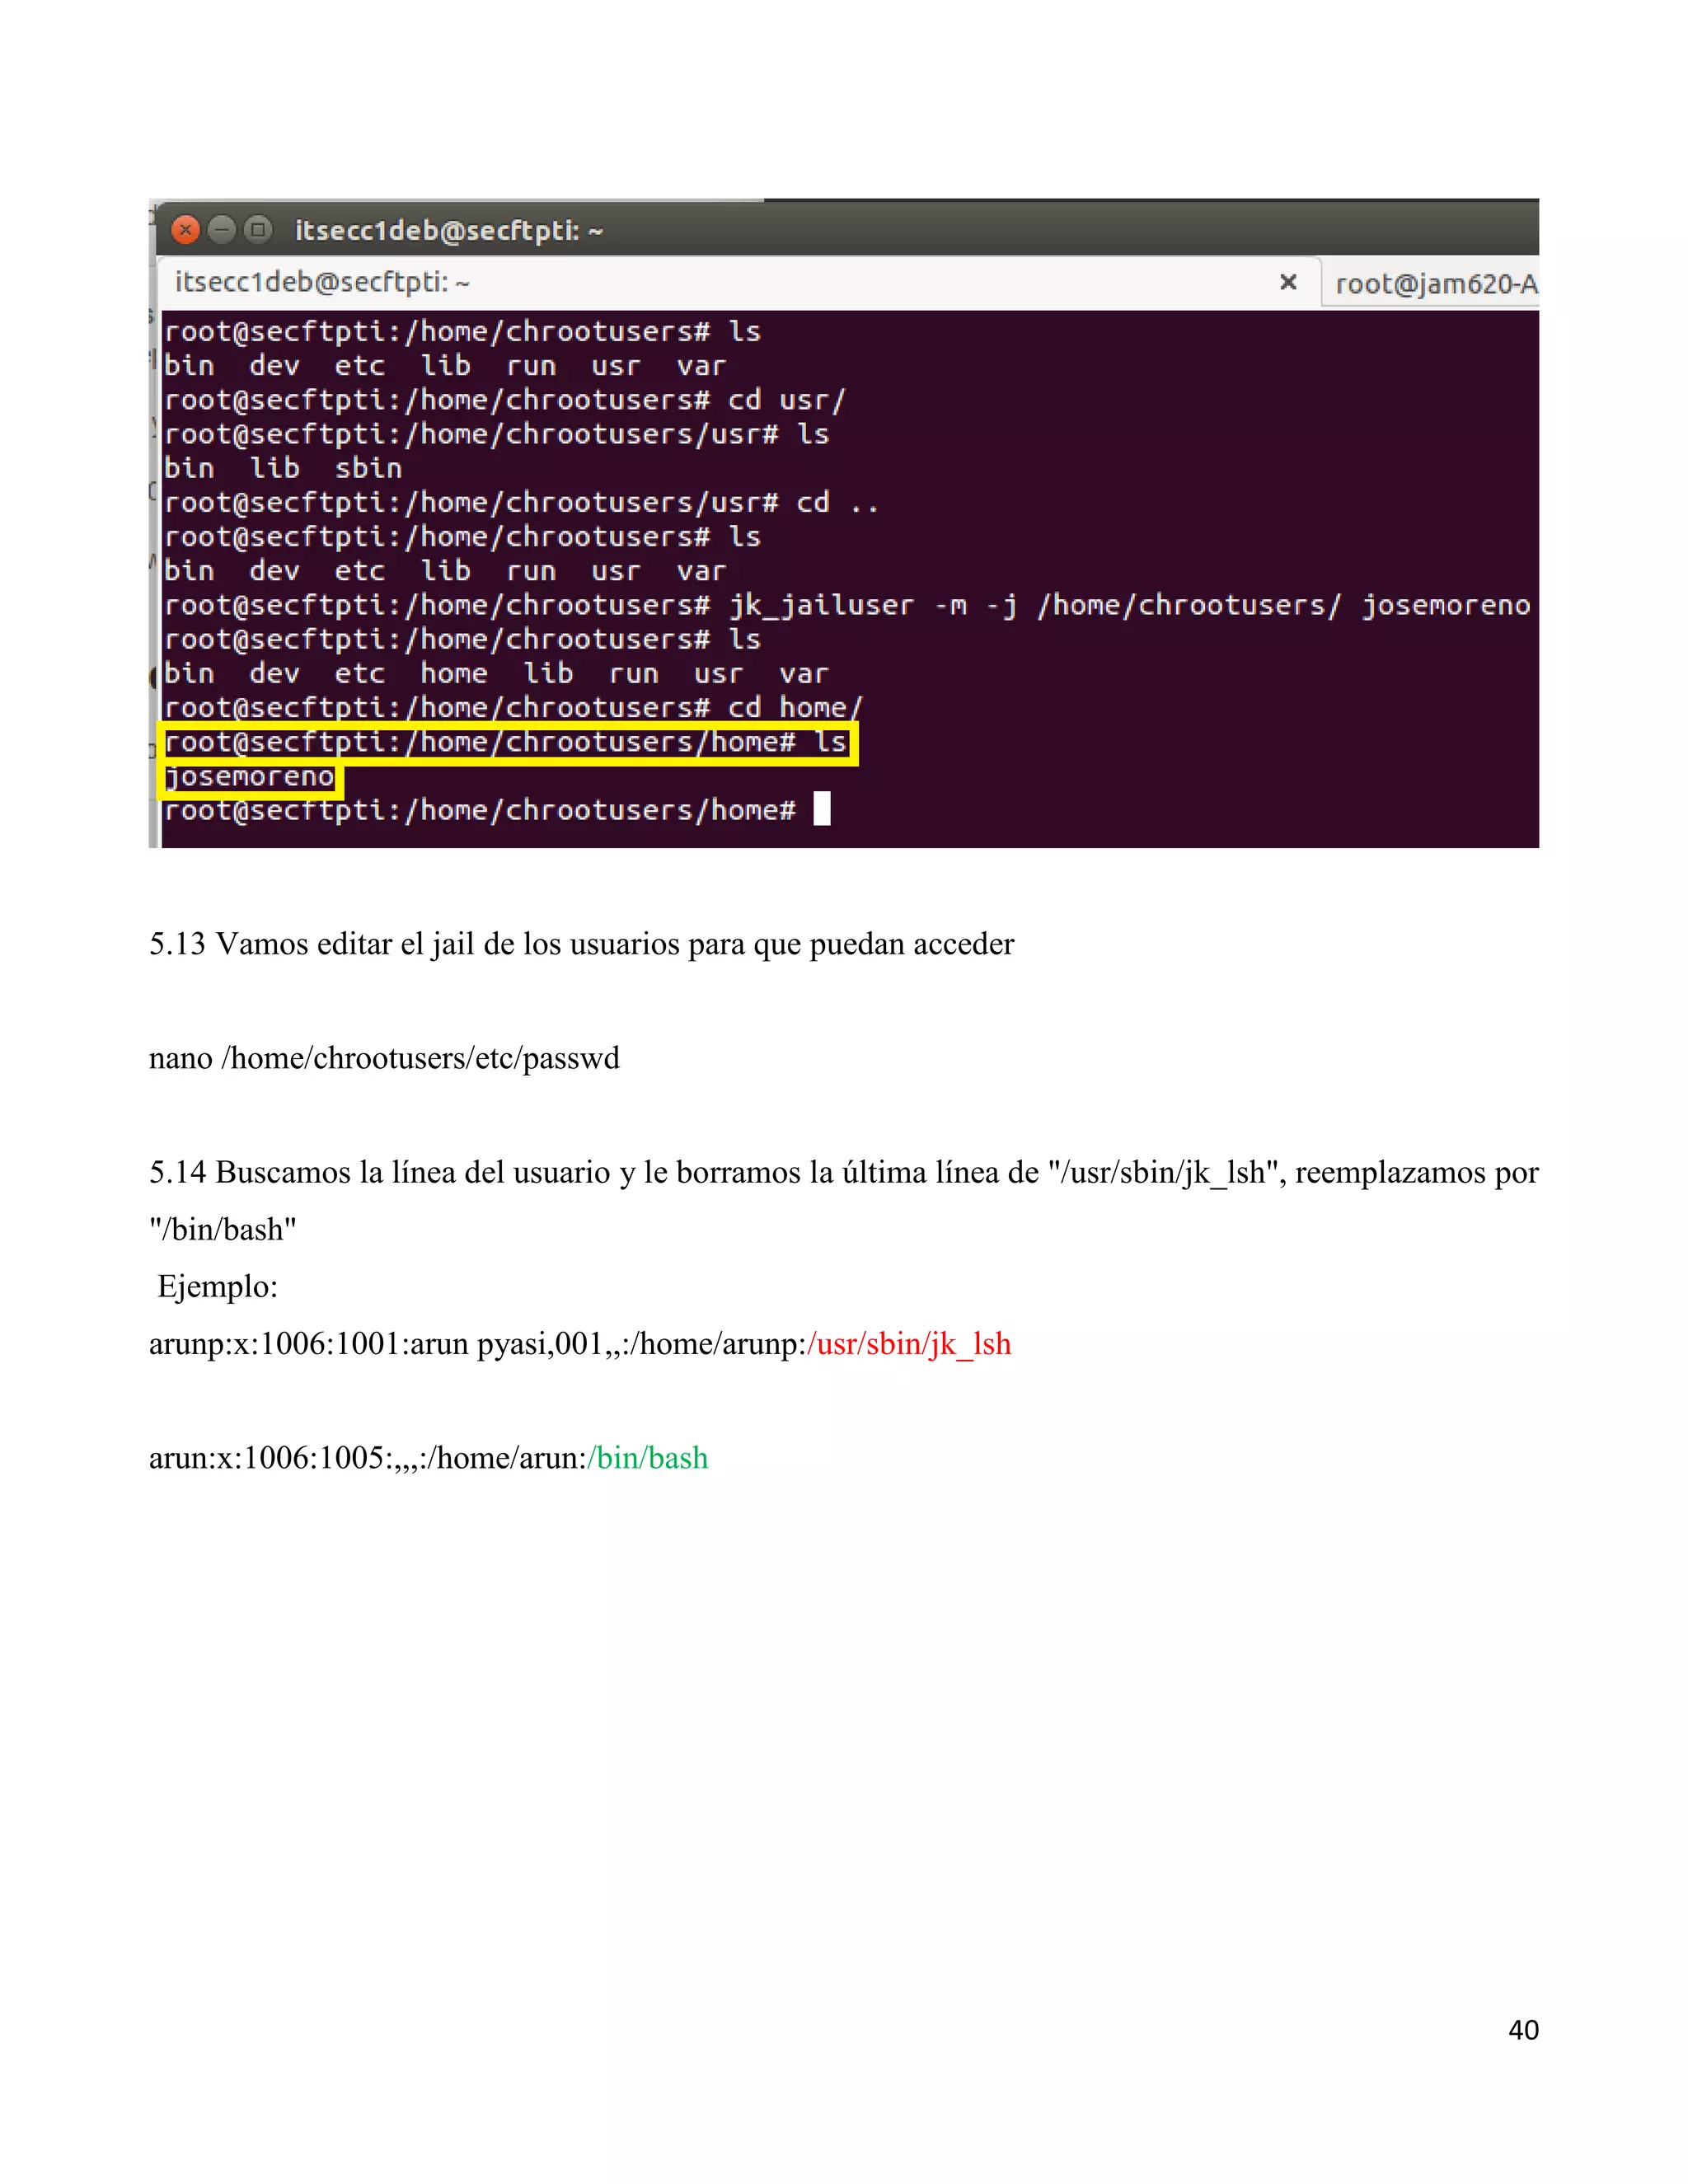Click the 'cd ..' command line
This screenshot has height=2184, width=1688.
[522, 502]
